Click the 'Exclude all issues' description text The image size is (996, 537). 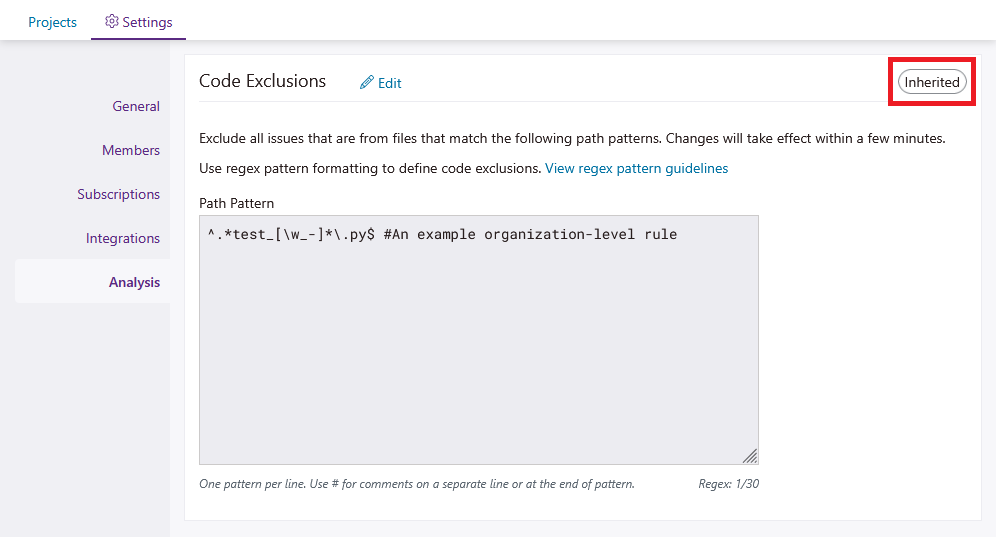tap(572, 139)
